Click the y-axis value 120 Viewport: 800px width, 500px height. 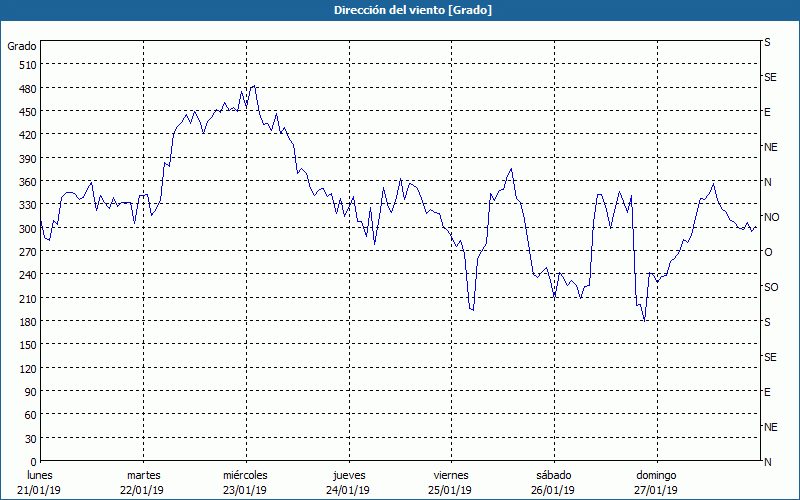[x=28, y=369]
